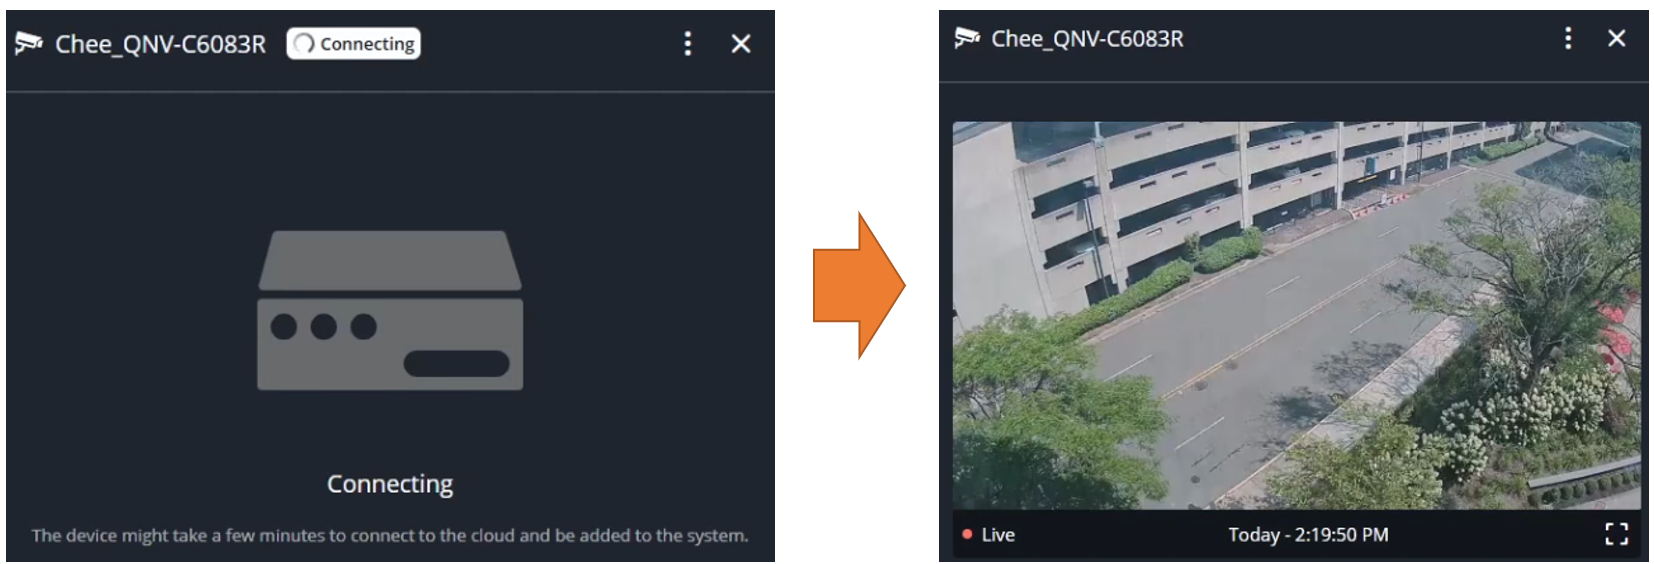This screenshot has height=564, width=1654.
Task: Open the kebab menu on the live panel
Action: pyautogui.click(x=1568, y=38)
